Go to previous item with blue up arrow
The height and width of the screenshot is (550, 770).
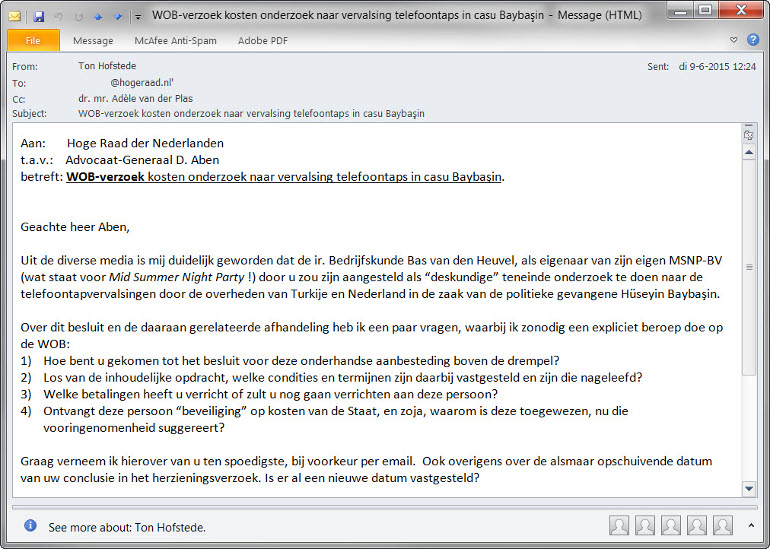click(x=98, y=17)
